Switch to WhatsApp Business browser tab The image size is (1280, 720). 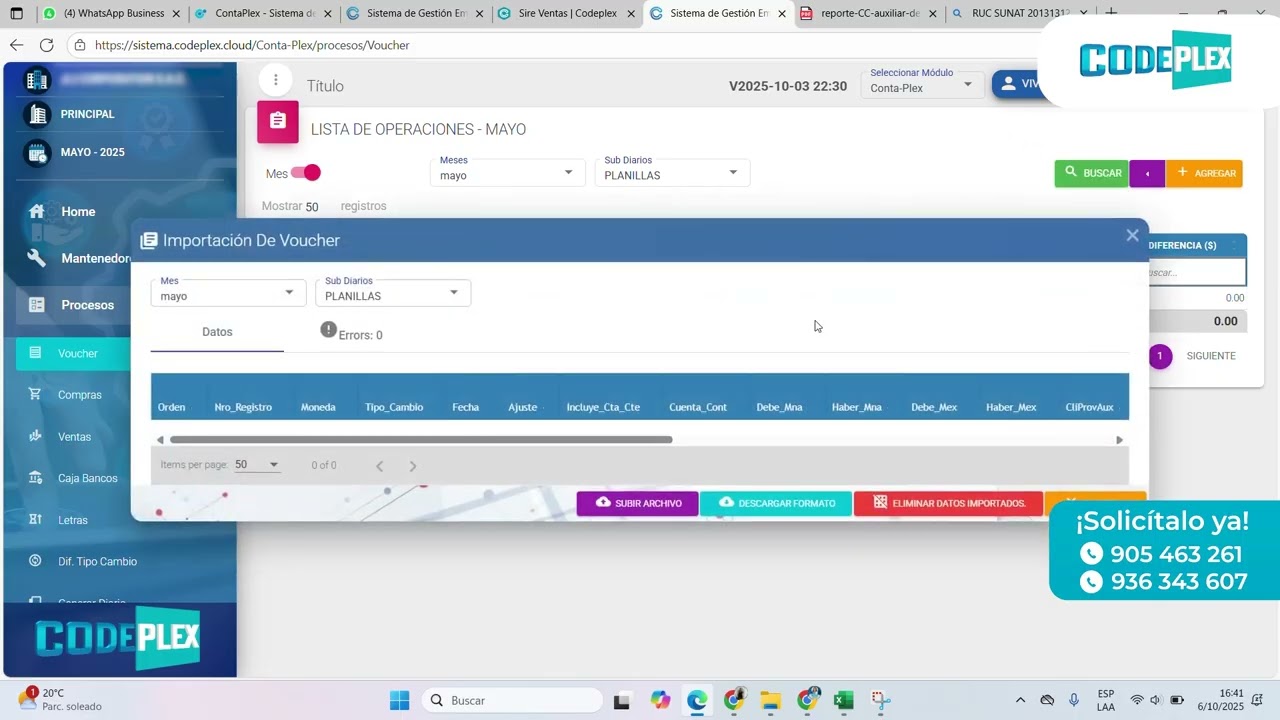[112, 14]
